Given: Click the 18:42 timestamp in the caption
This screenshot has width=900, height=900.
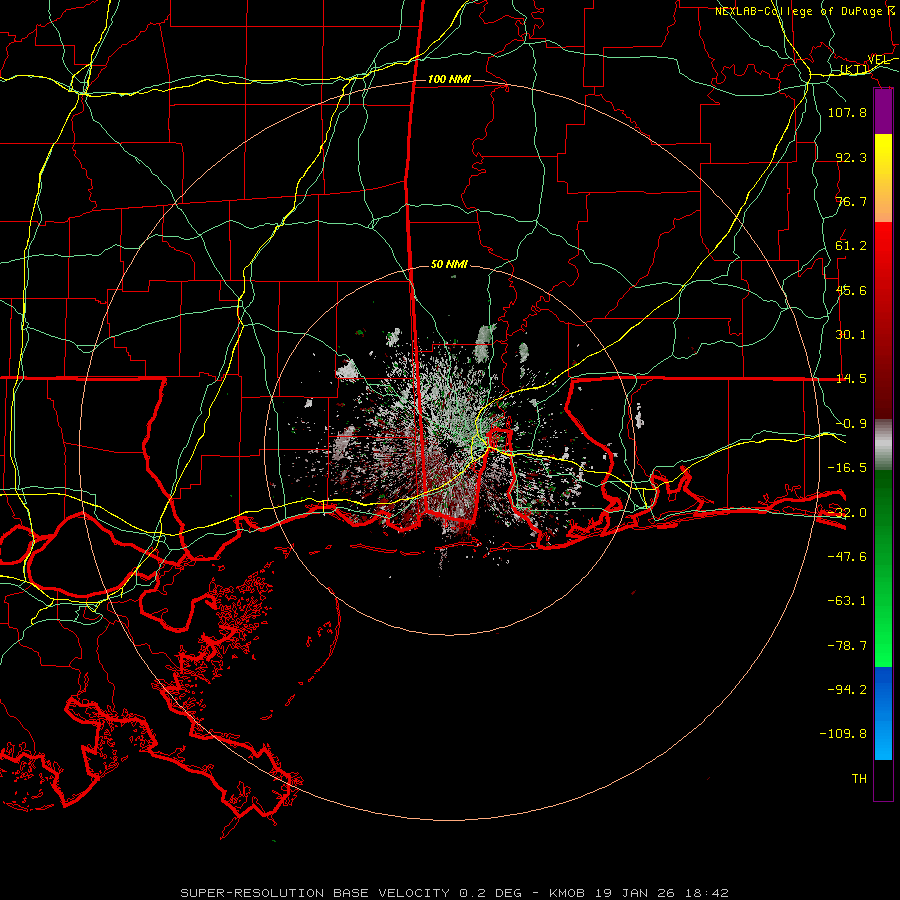Looking at the screenshot, I should click(708, 893).
